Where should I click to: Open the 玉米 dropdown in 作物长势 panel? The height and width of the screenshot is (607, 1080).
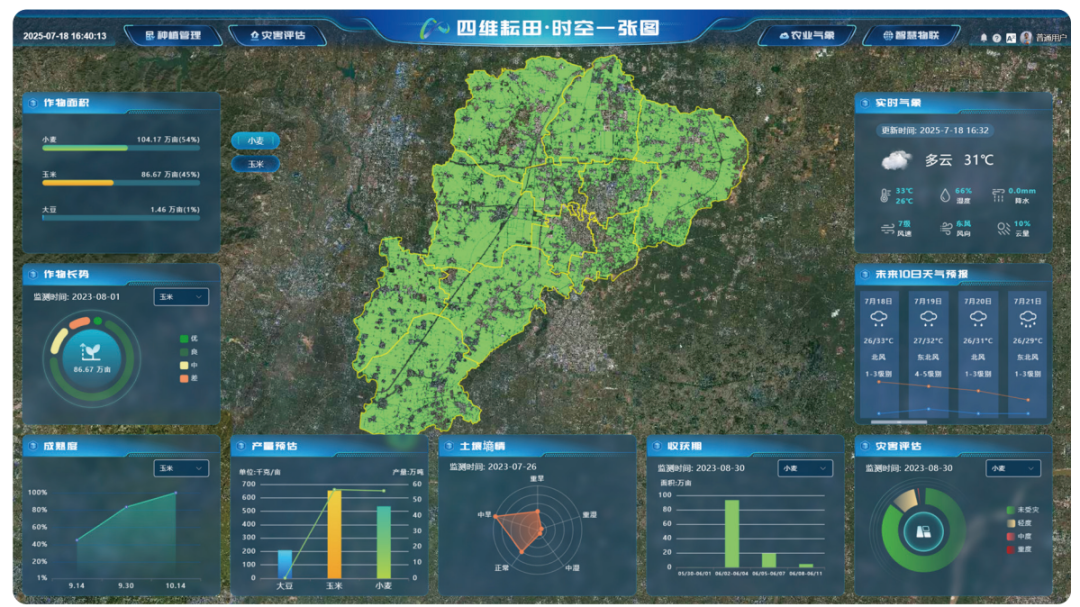[181, 297]
